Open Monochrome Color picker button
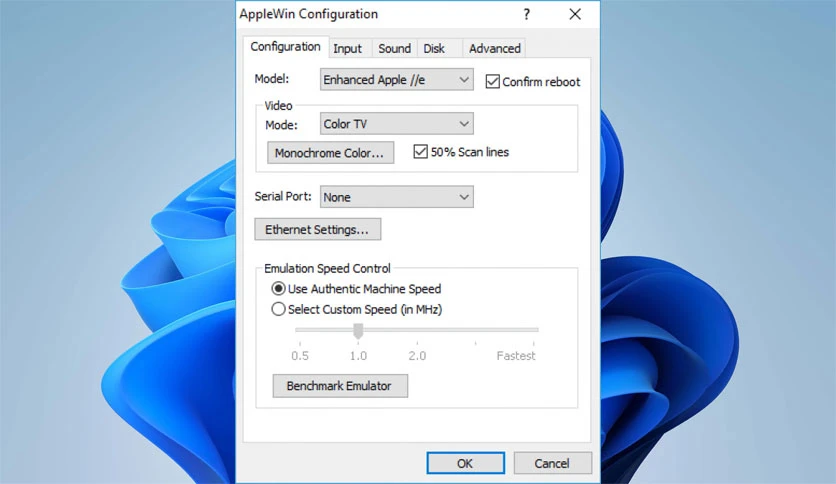836x484 pixels. (x=330, y=153)
